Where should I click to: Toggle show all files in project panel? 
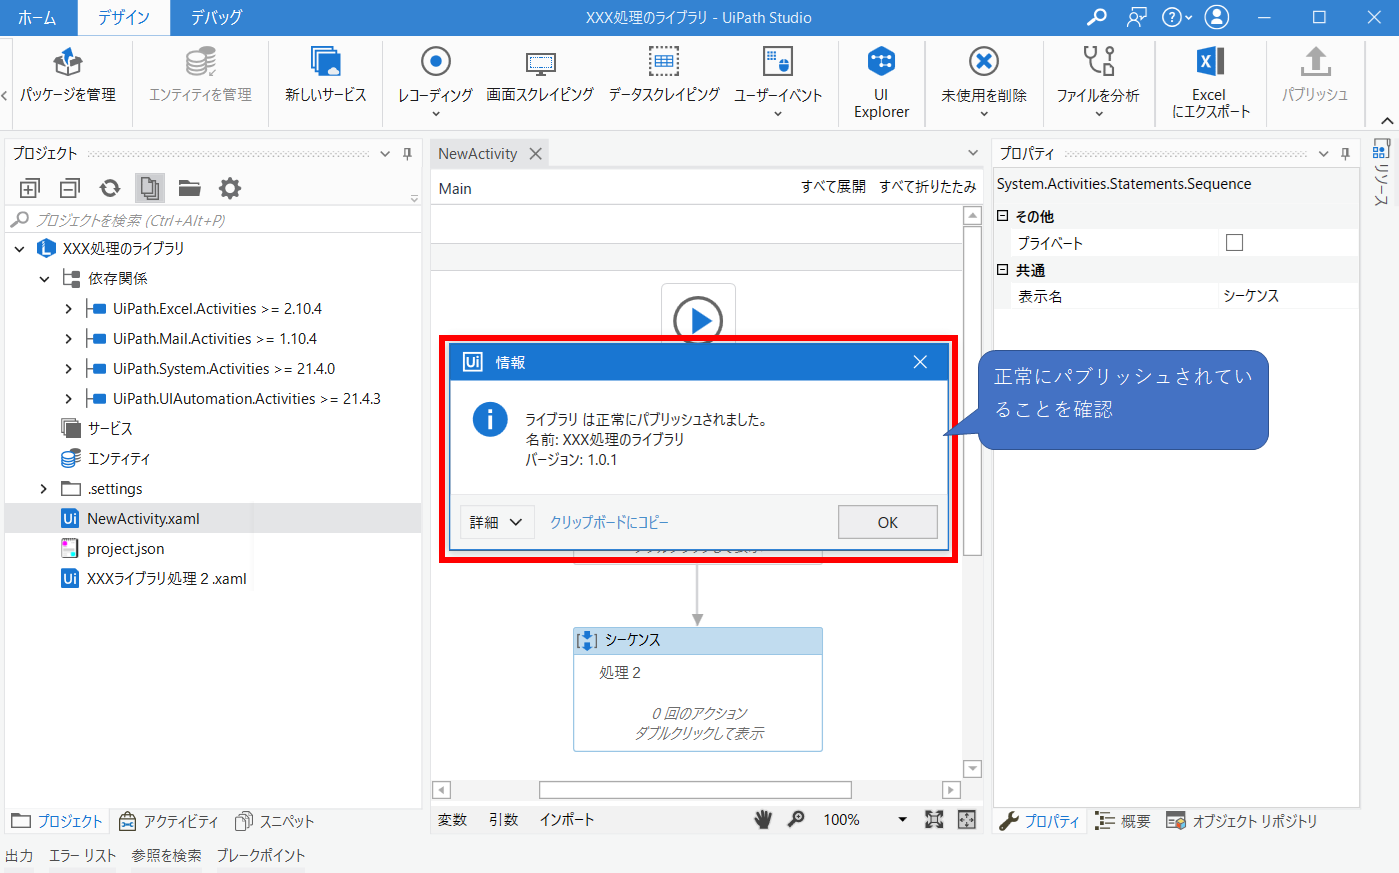click(x=150, y=188)
